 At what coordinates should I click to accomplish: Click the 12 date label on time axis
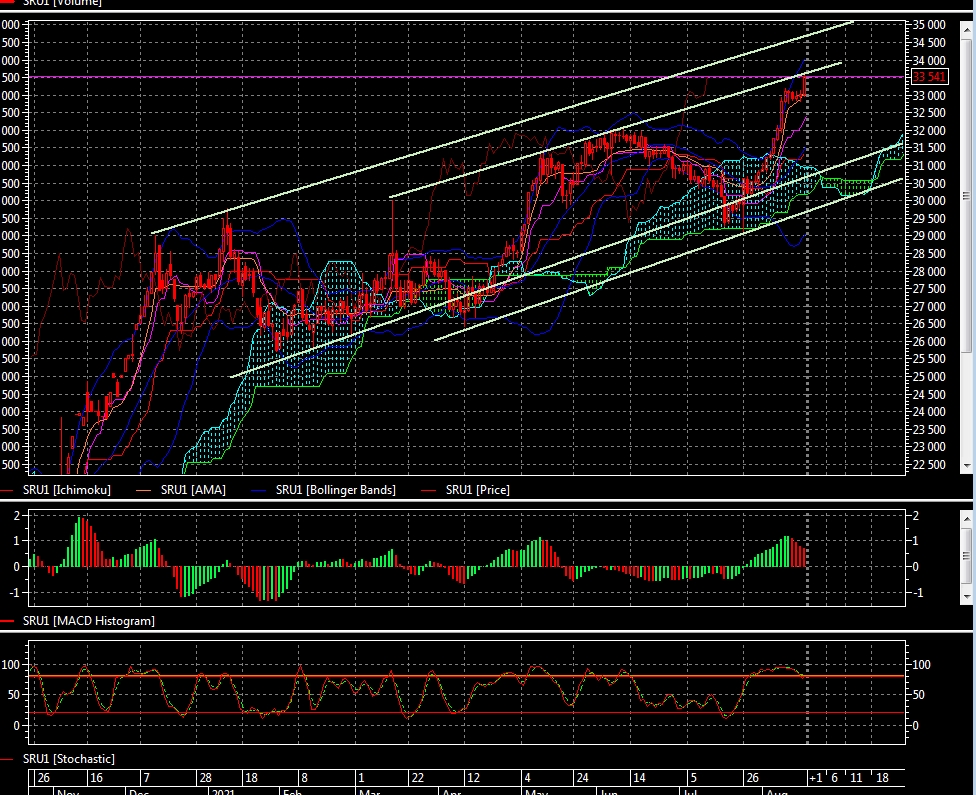coord(474,778)
